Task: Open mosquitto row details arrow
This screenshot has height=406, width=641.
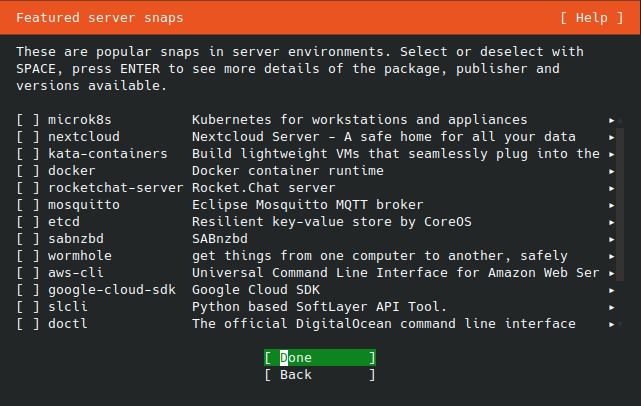Action: 612,205
